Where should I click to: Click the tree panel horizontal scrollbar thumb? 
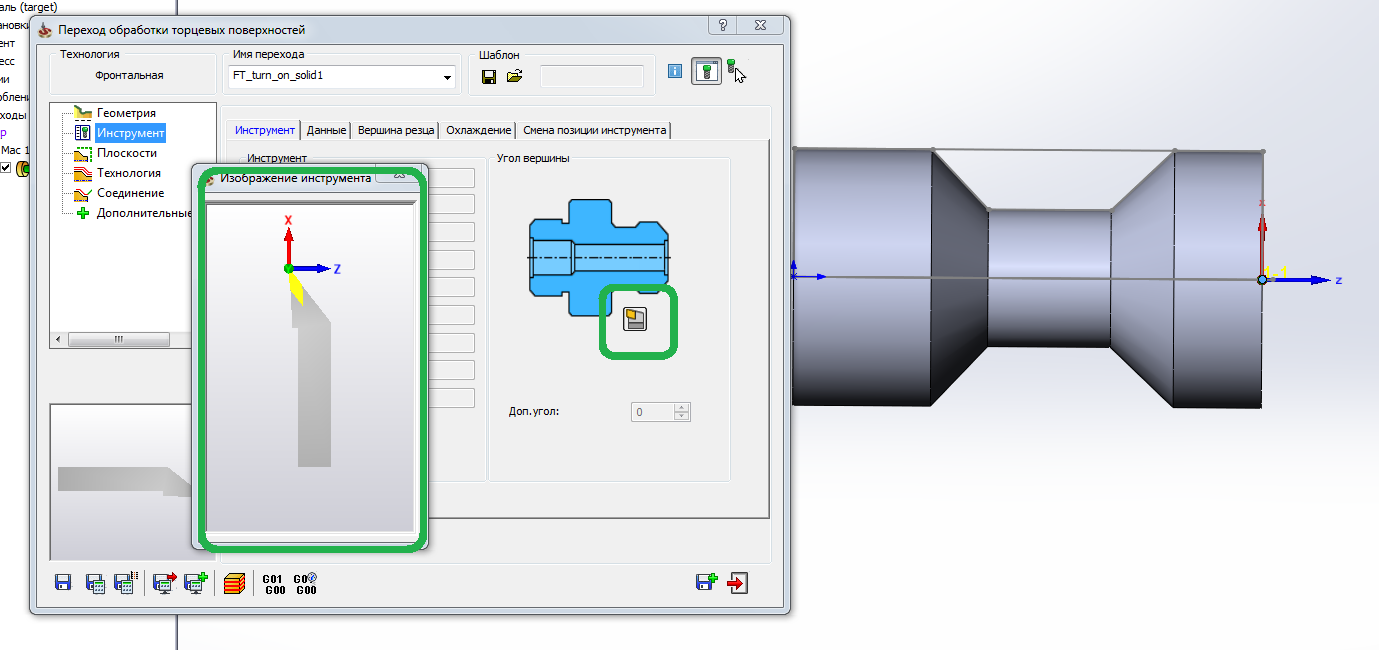pos(118,339)
